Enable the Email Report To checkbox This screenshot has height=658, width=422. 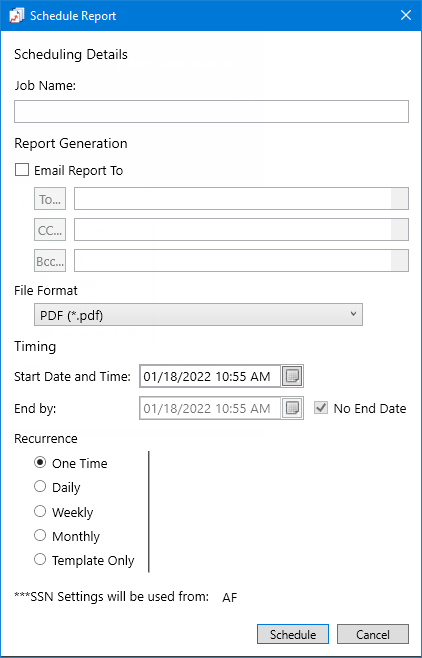coord(22,170)
